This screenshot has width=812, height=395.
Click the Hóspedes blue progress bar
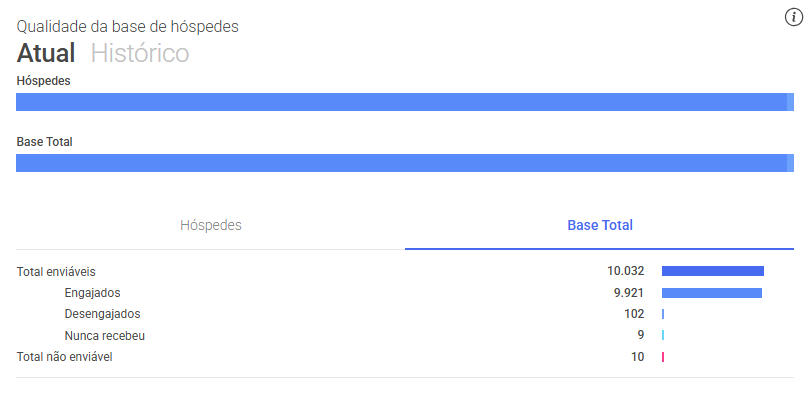405,102
